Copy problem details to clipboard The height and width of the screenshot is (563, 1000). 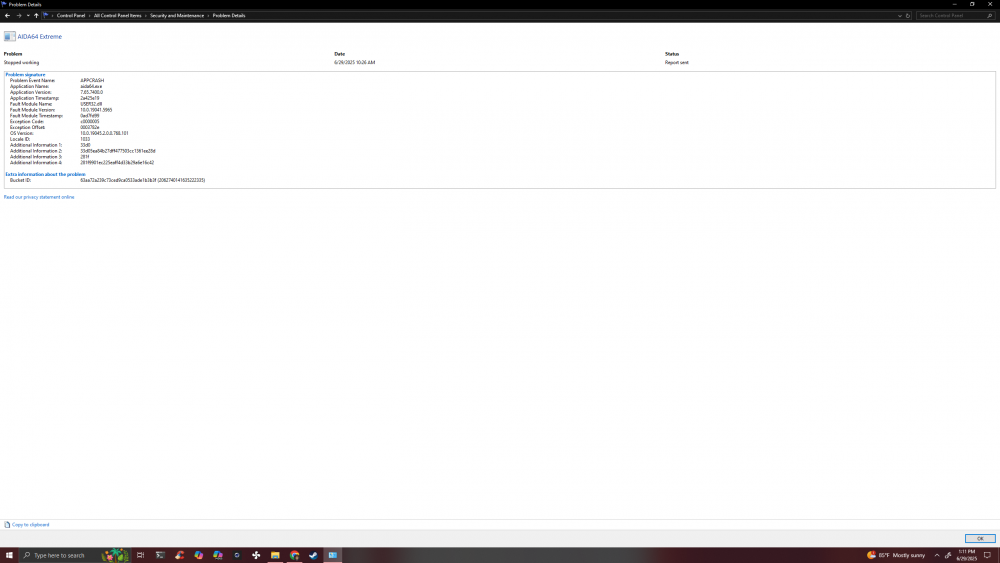(x=31, y=525)
